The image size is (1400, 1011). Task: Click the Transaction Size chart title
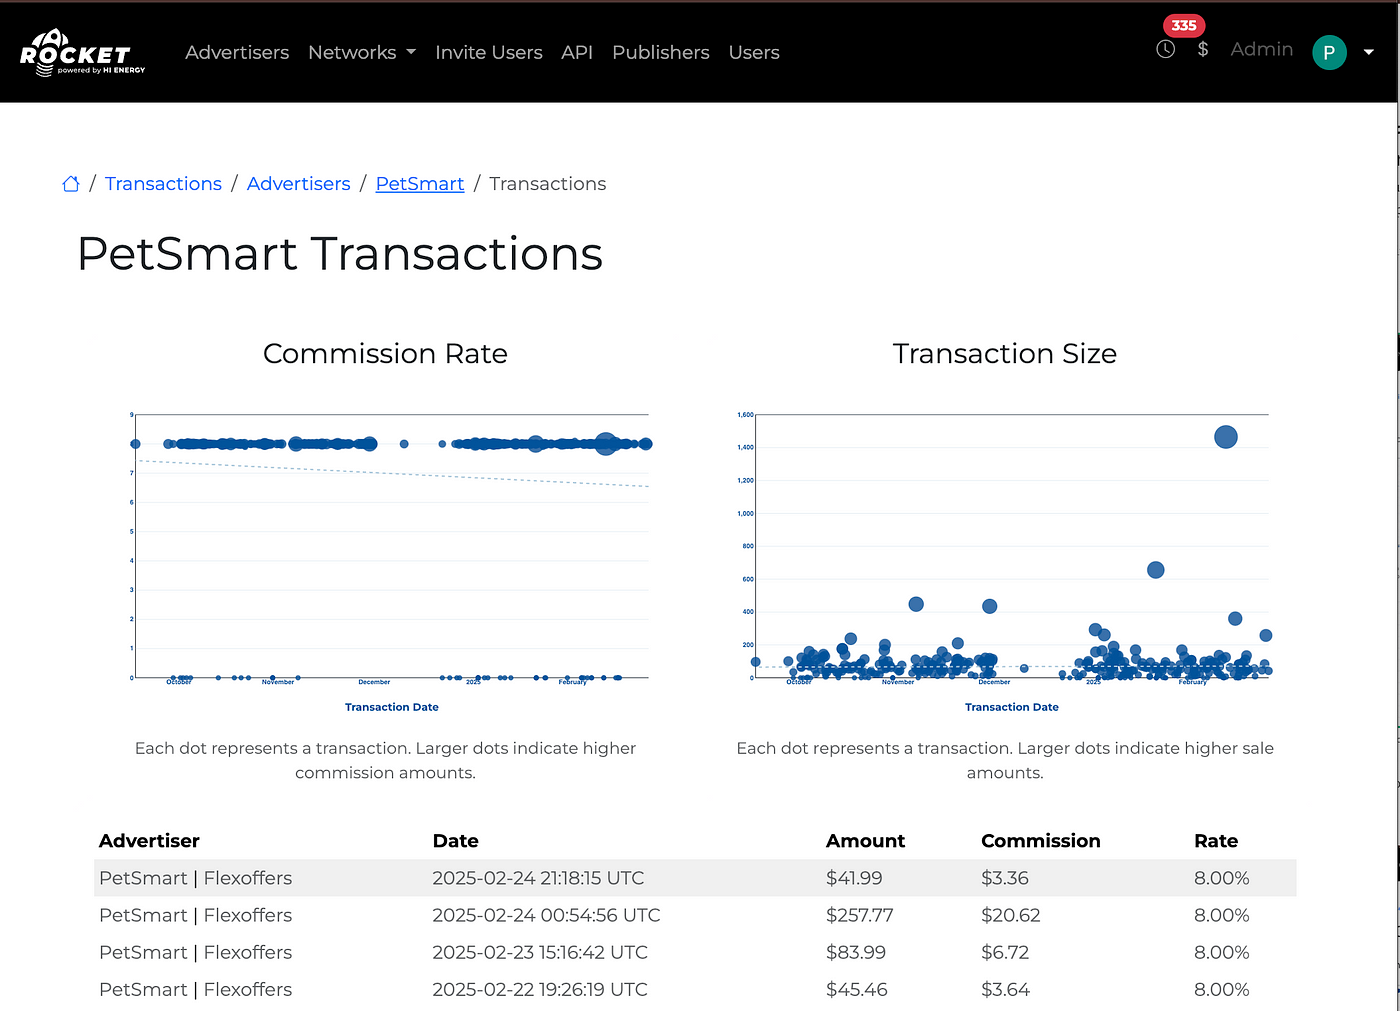(x=1005, y=354)
